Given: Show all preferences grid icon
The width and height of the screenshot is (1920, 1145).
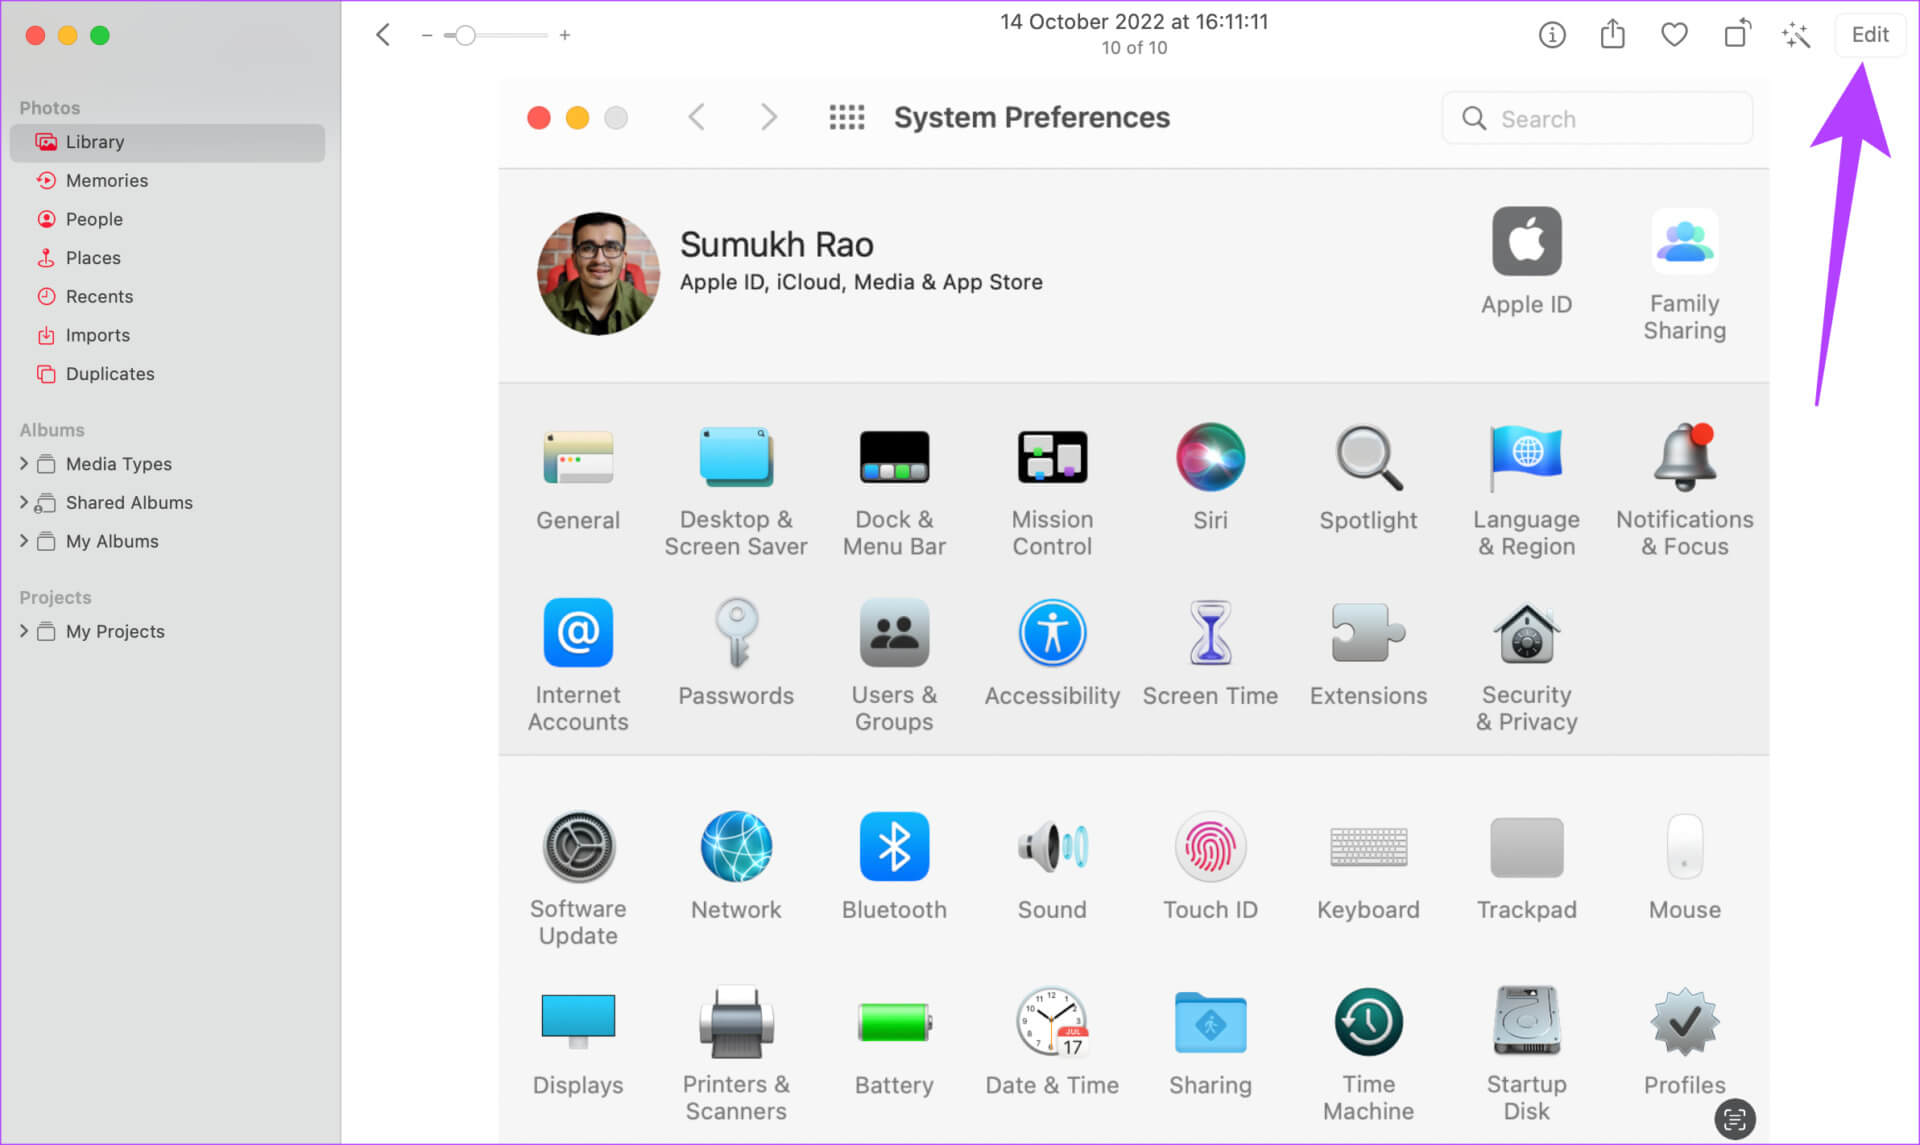Looking at the screenshot, I should [846, 118].
